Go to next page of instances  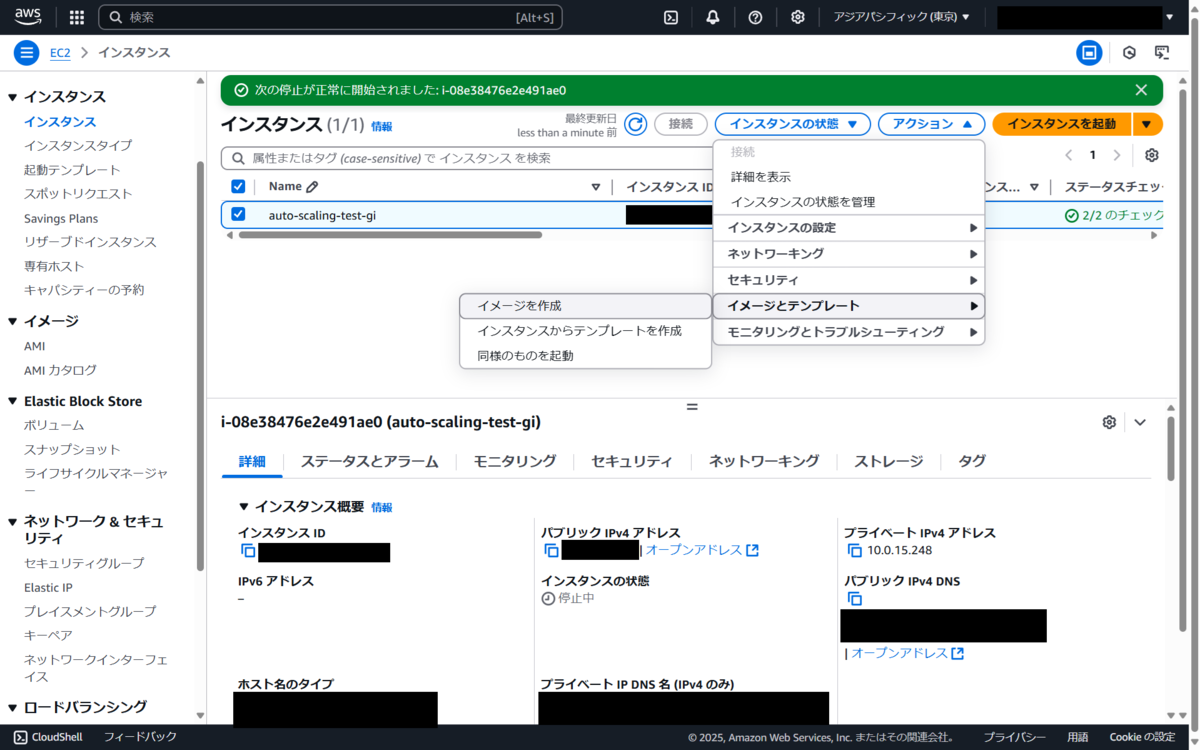tap(1117, 155)
